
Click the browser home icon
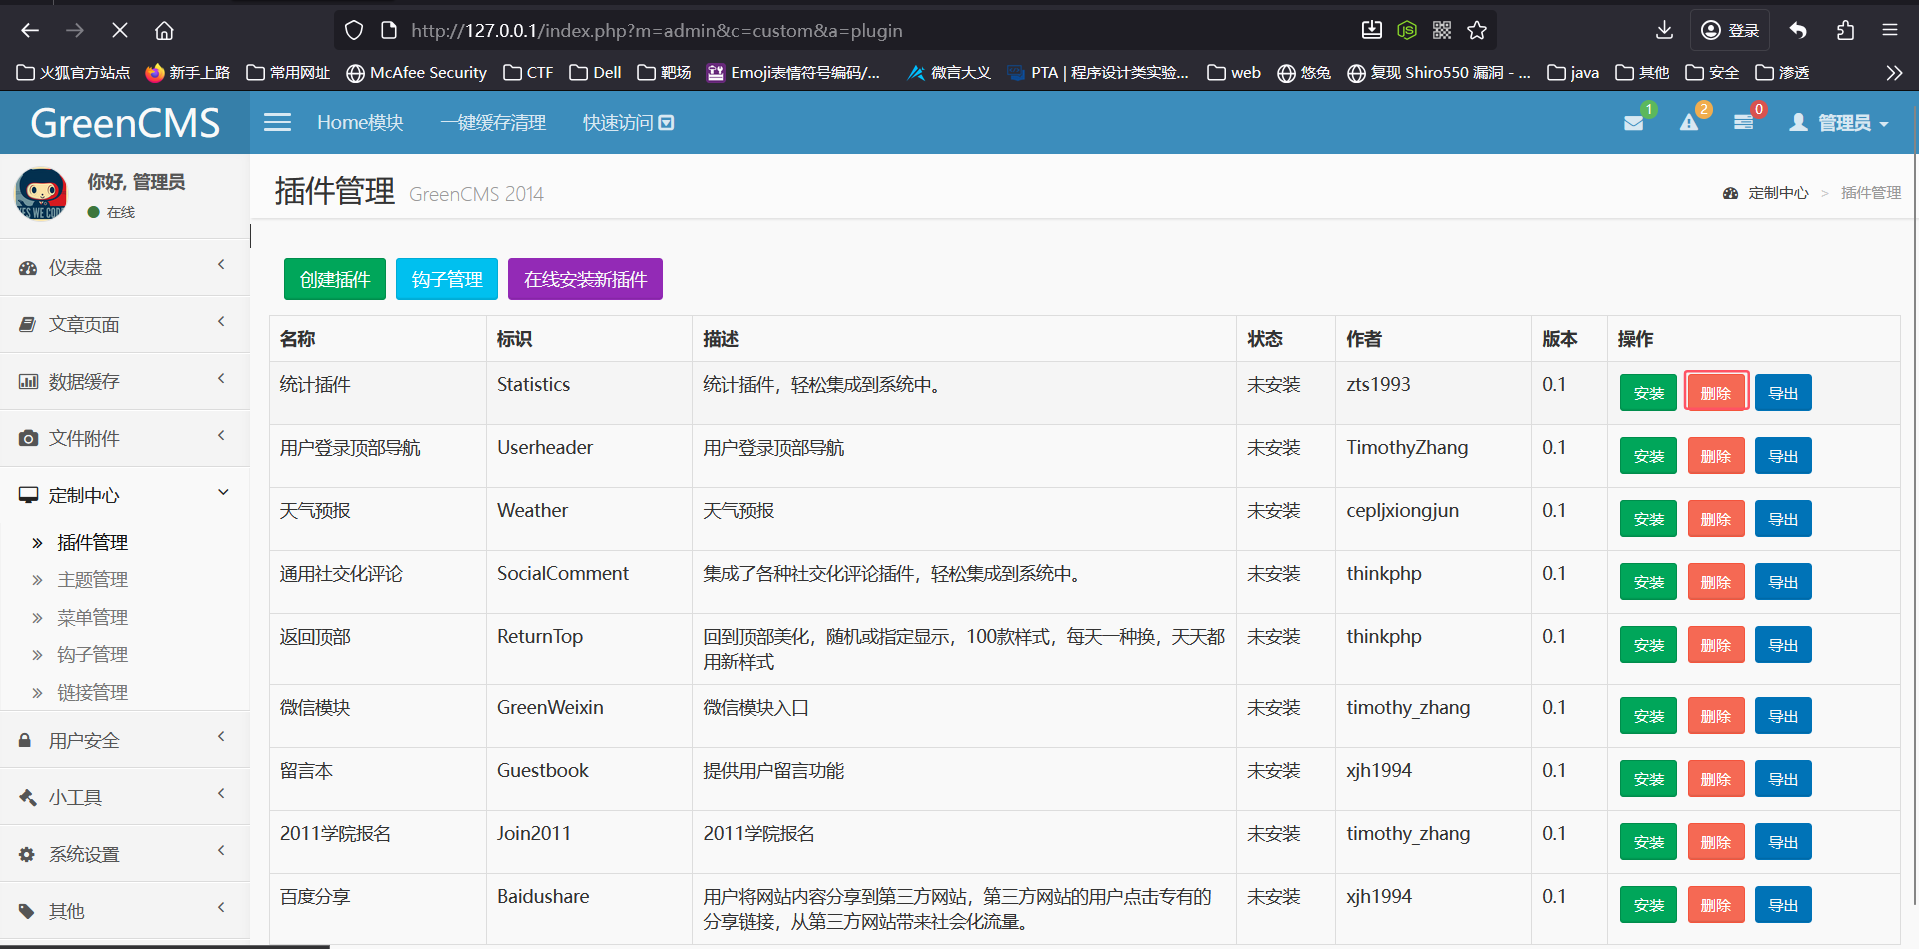[x=164, y=30]
